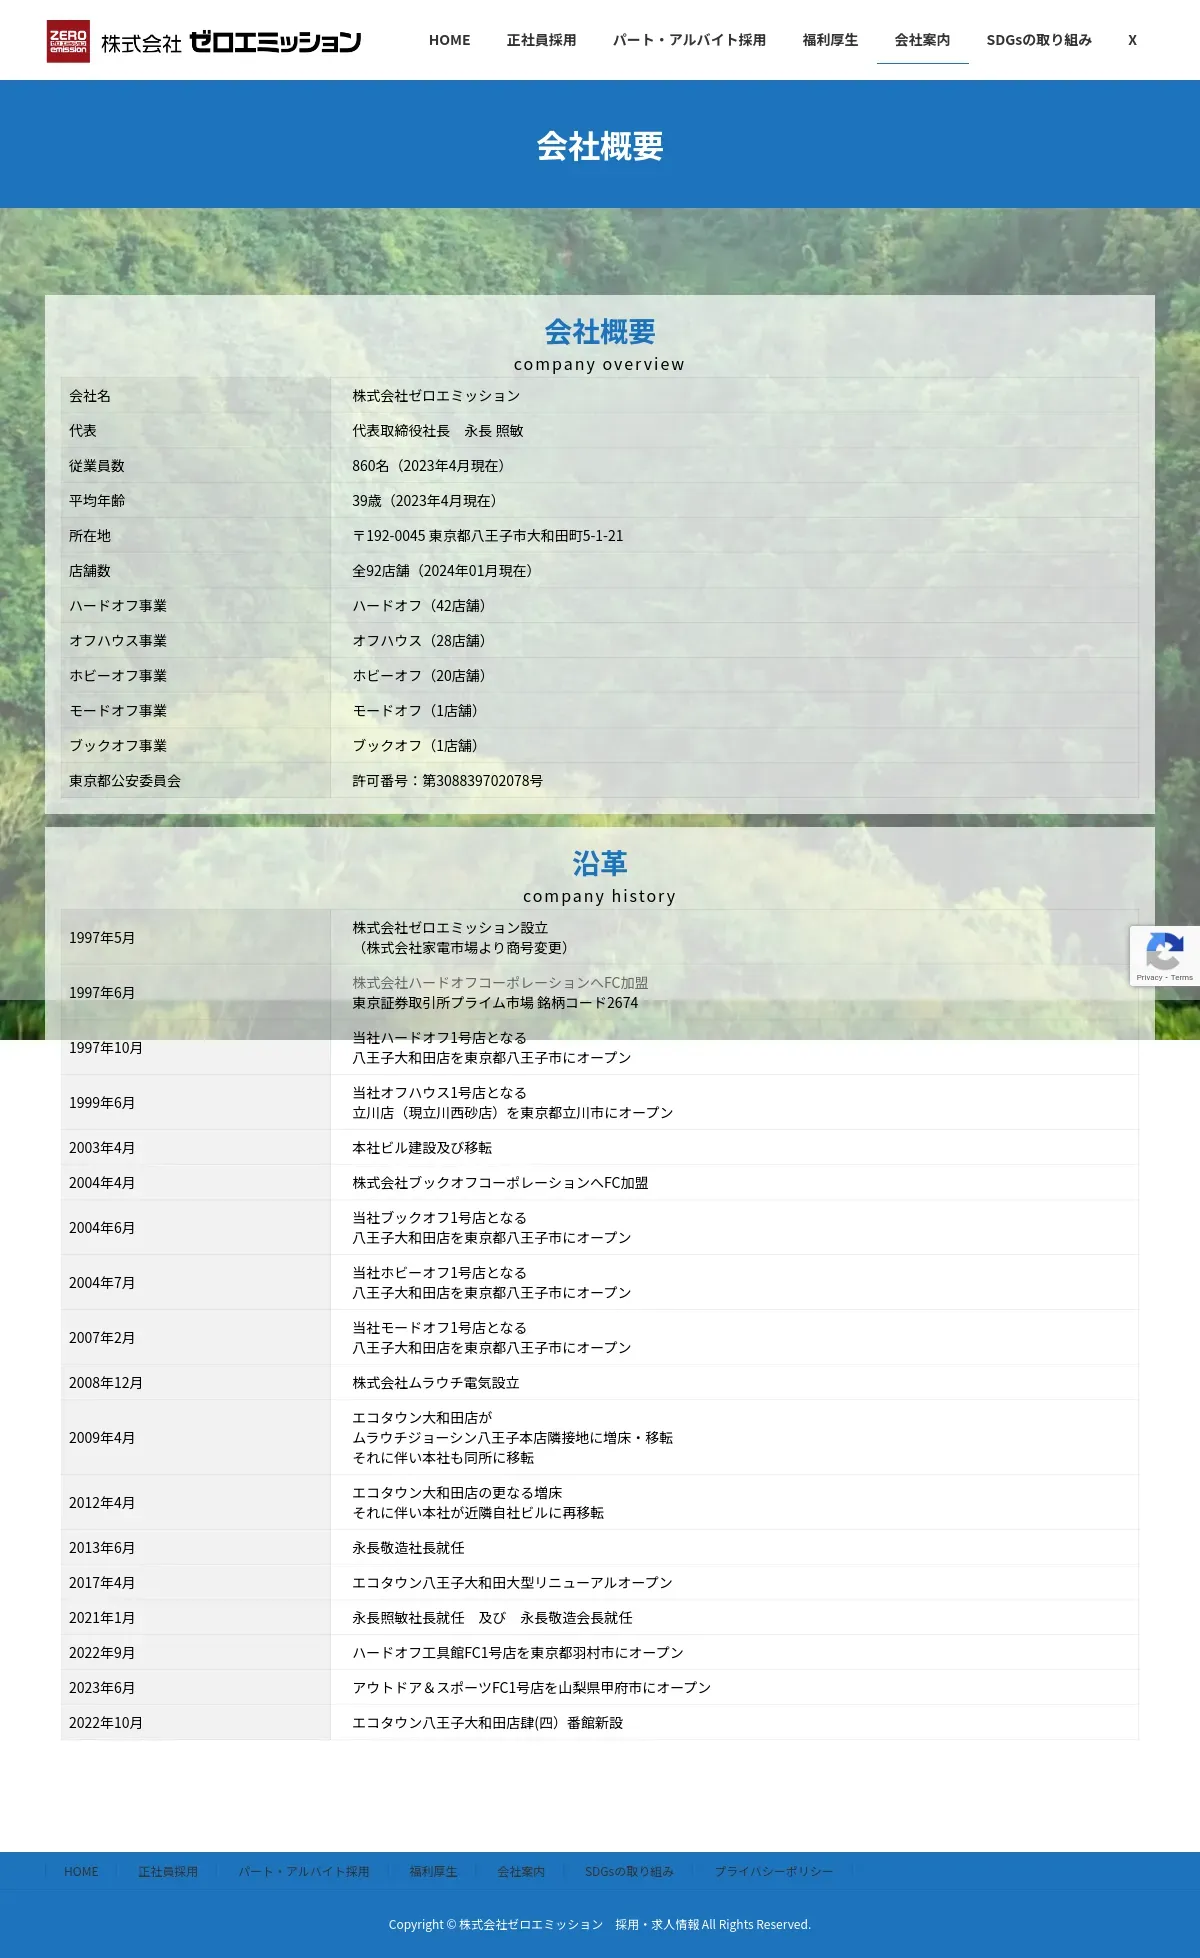Click SDGsの取り組み link in the footer

(x=629, y=1871)
